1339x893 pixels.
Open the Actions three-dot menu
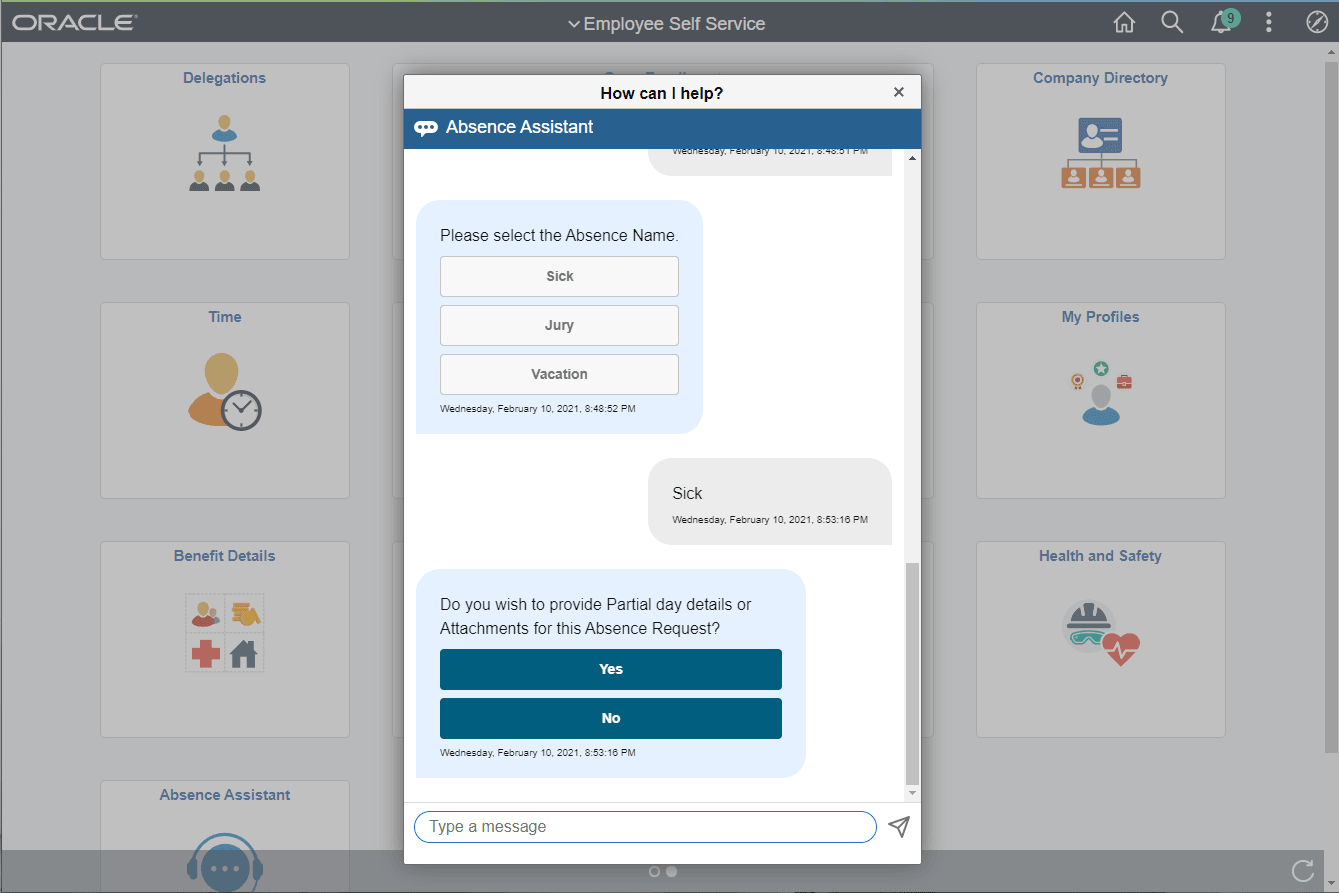(1269, 21)
